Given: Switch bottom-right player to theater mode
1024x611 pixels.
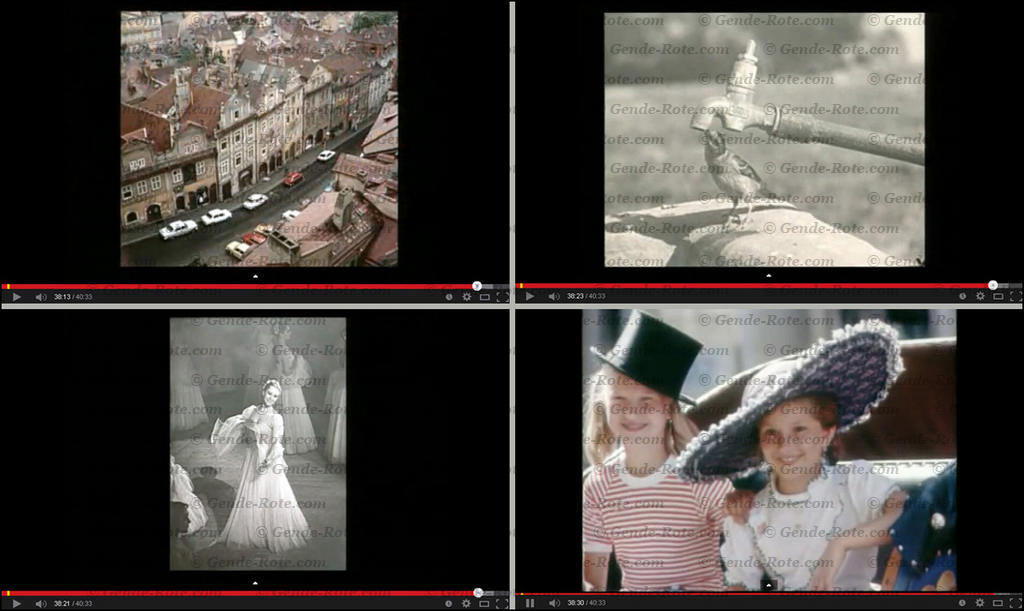Looking at the screenshot, I should pos(998,603).
